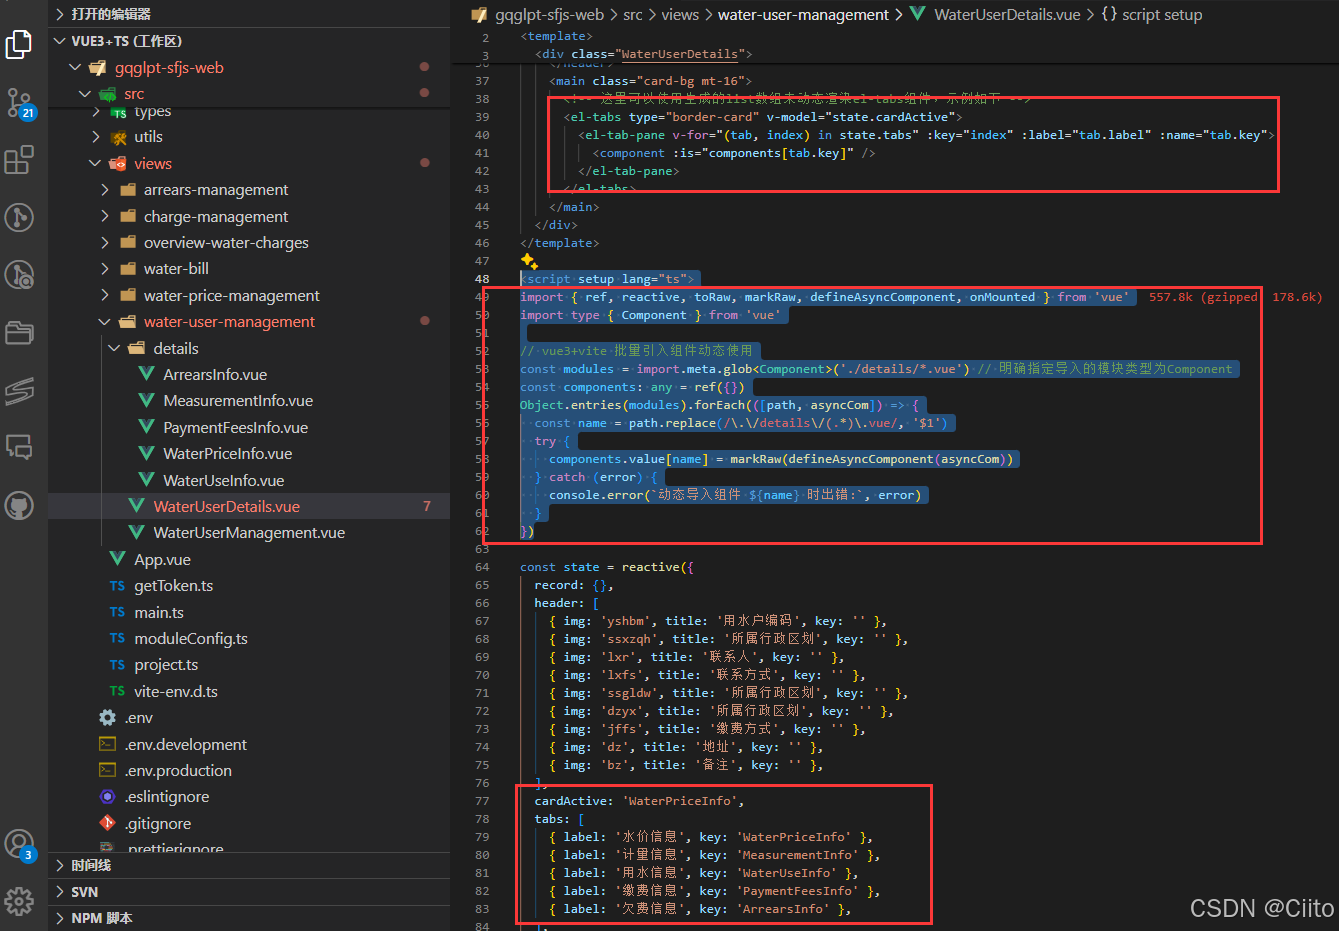The width and height of the screenshot is (1339, 931).
Task: Collapse the water-user-management folder chevron
Action: [x=105, y=322]
